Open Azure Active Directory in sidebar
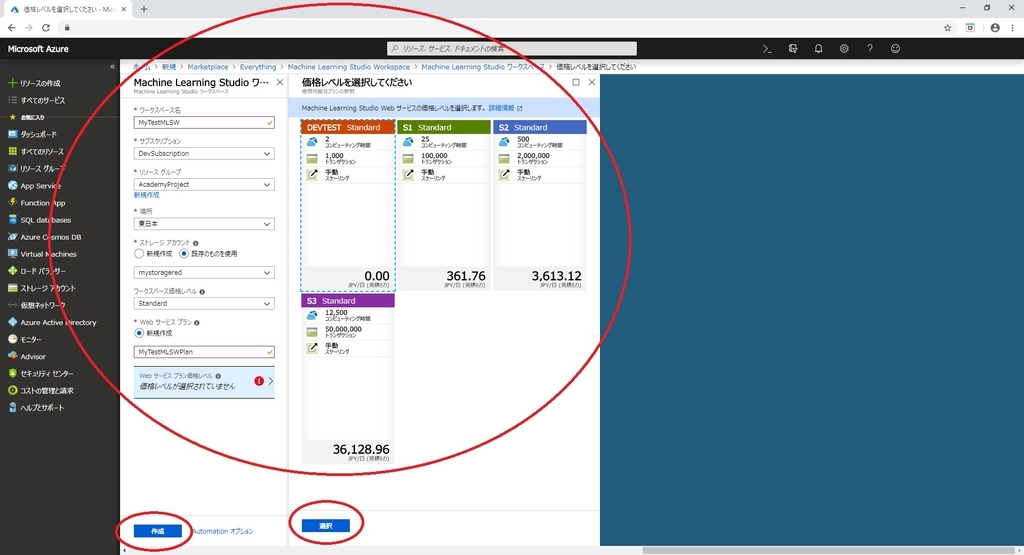This screenshot has height=555, width=1024. pyautogui.click(x=59, y=322)
